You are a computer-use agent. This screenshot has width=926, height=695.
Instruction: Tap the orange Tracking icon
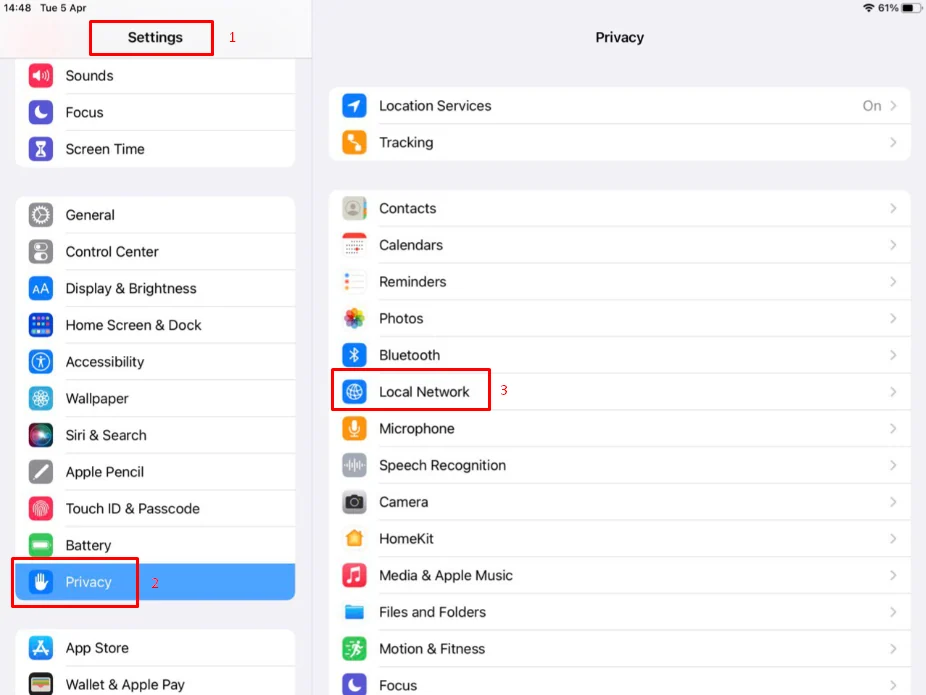pyautogui.click(x=354, y=142)
